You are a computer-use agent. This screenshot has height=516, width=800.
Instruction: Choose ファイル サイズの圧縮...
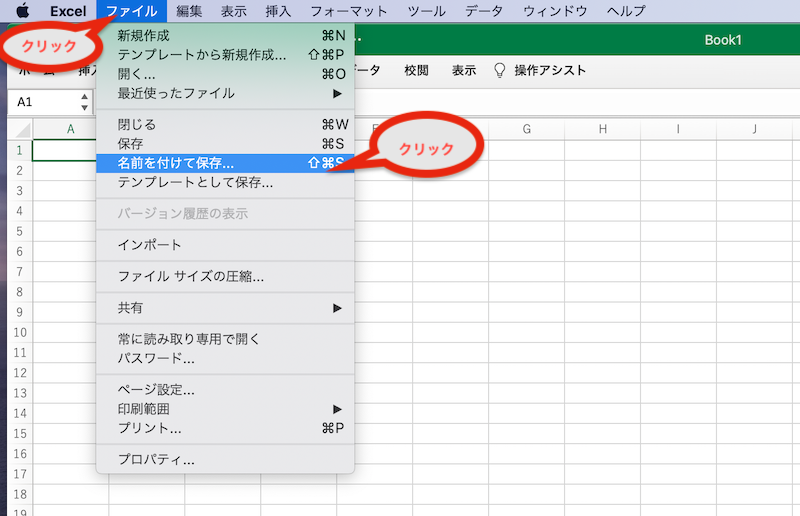[225, 277]
